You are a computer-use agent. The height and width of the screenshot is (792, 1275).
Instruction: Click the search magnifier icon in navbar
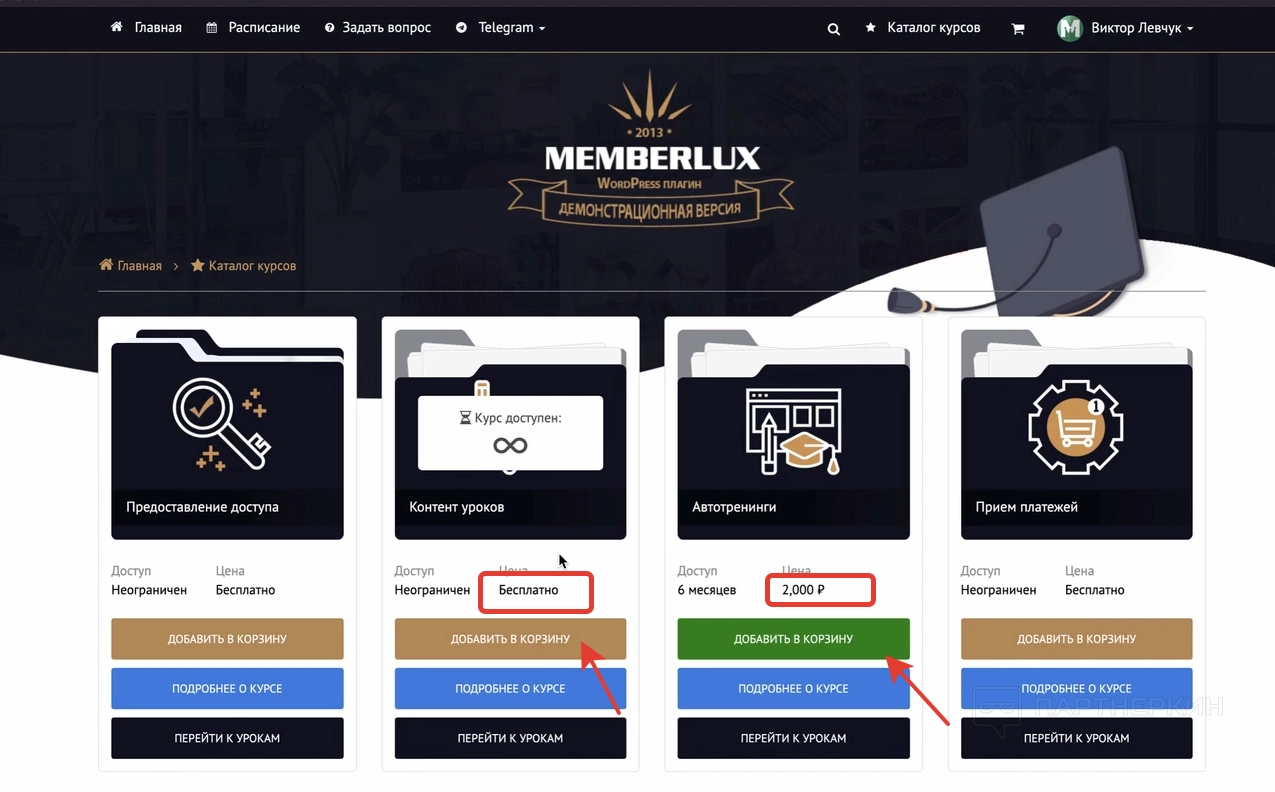pyautogui.click(x=833, y=29)
